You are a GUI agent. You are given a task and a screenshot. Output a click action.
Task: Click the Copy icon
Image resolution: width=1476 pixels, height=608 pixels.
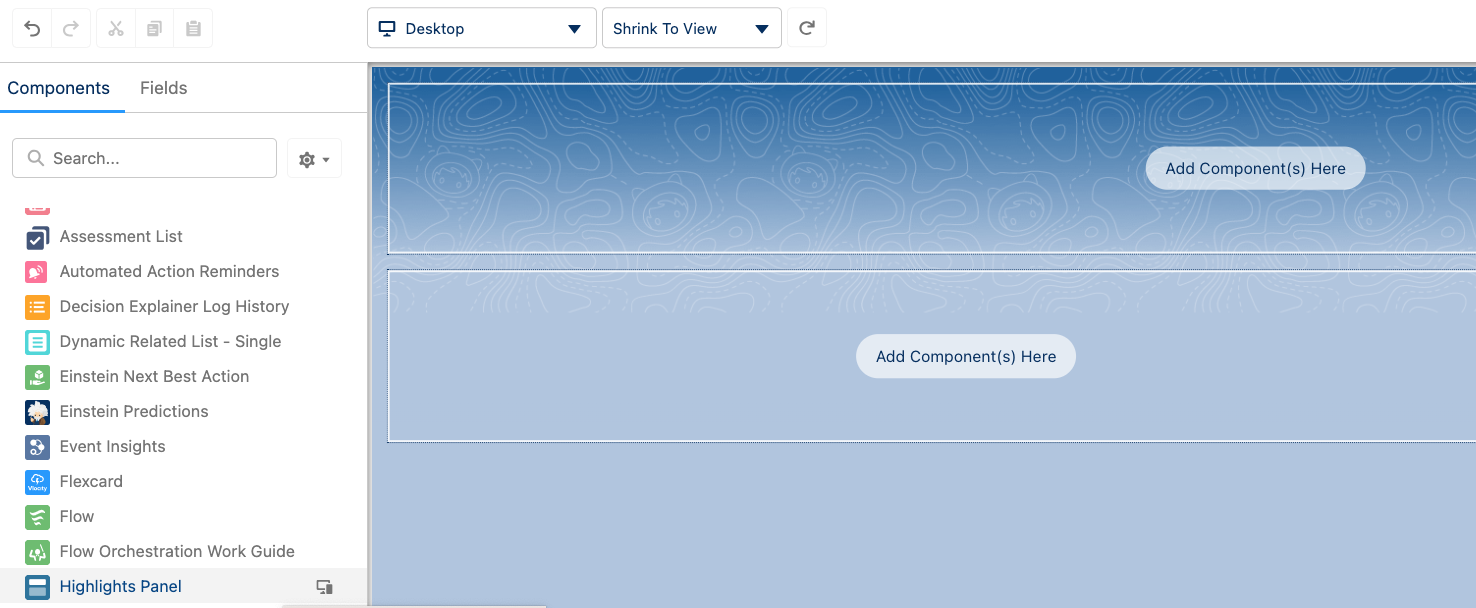(154, 27)
